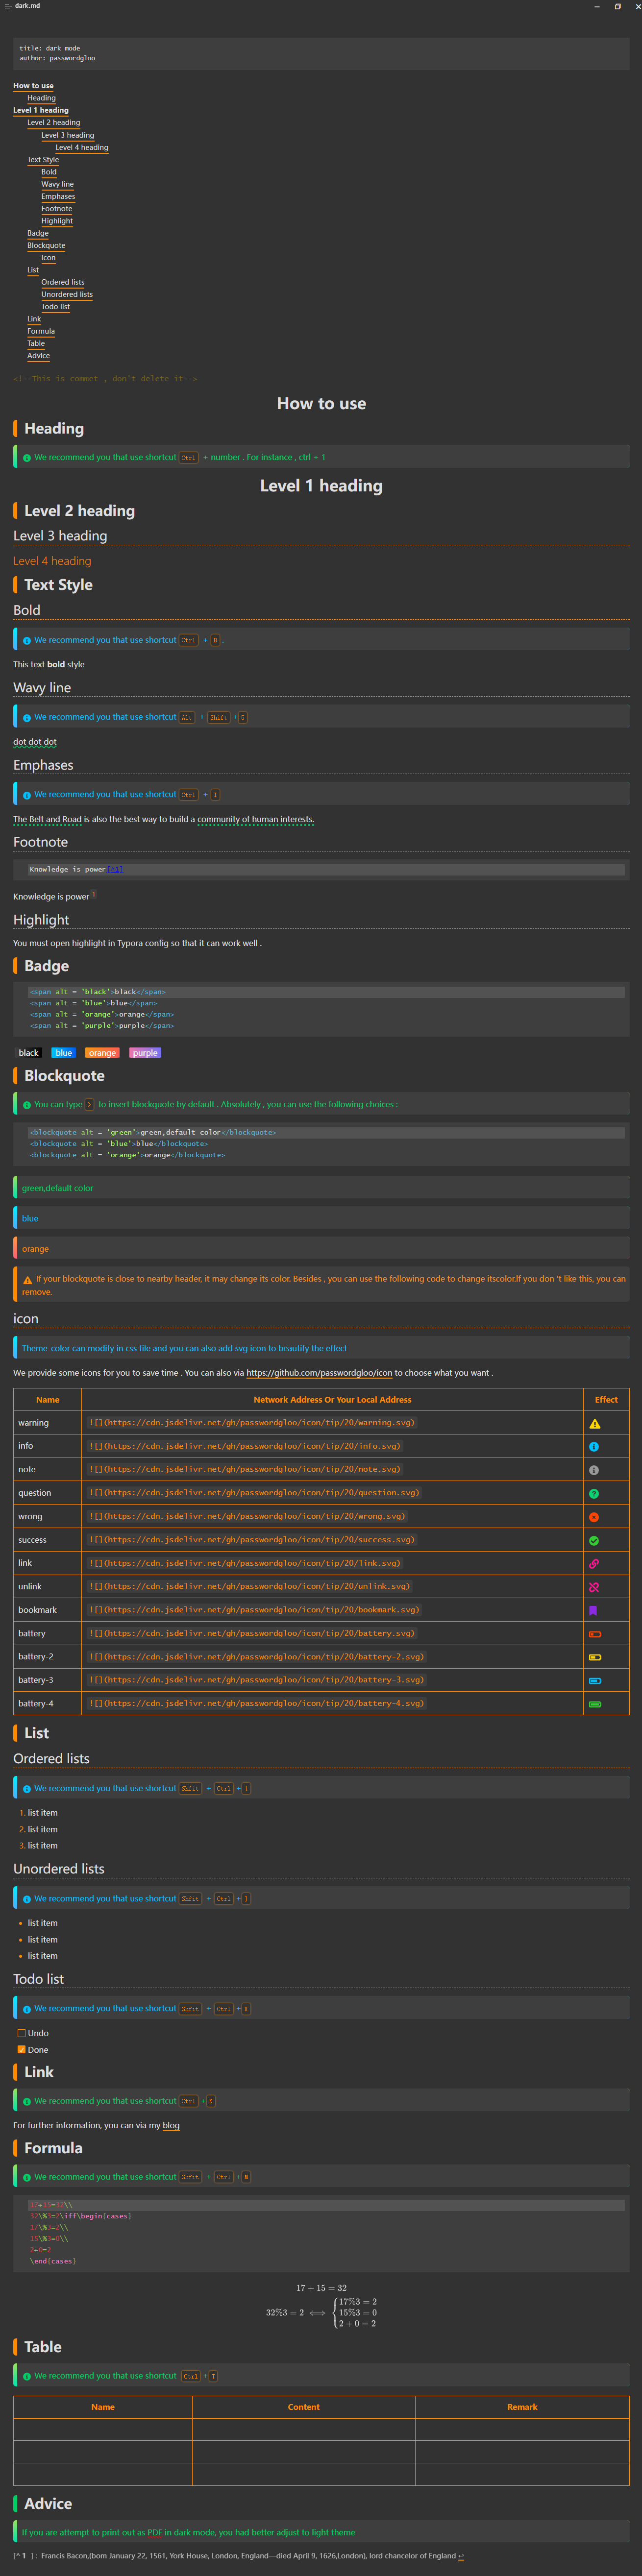The width and height of the screenshot is (642, 2576).
Task: Click info icon in Bold shortcut tip
Action: [x=27, y=641]
